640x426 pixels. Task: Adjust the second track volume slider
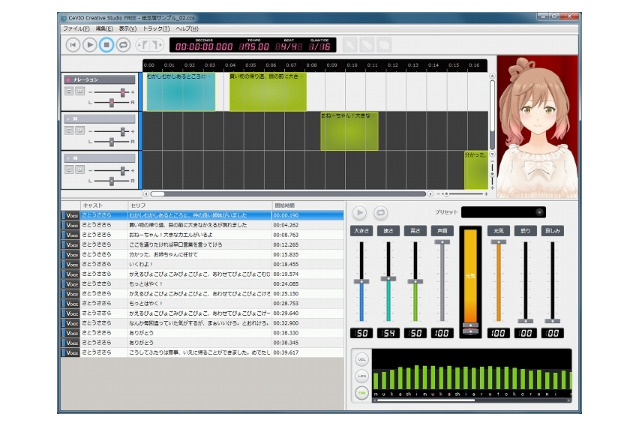[x=122, y=131]
